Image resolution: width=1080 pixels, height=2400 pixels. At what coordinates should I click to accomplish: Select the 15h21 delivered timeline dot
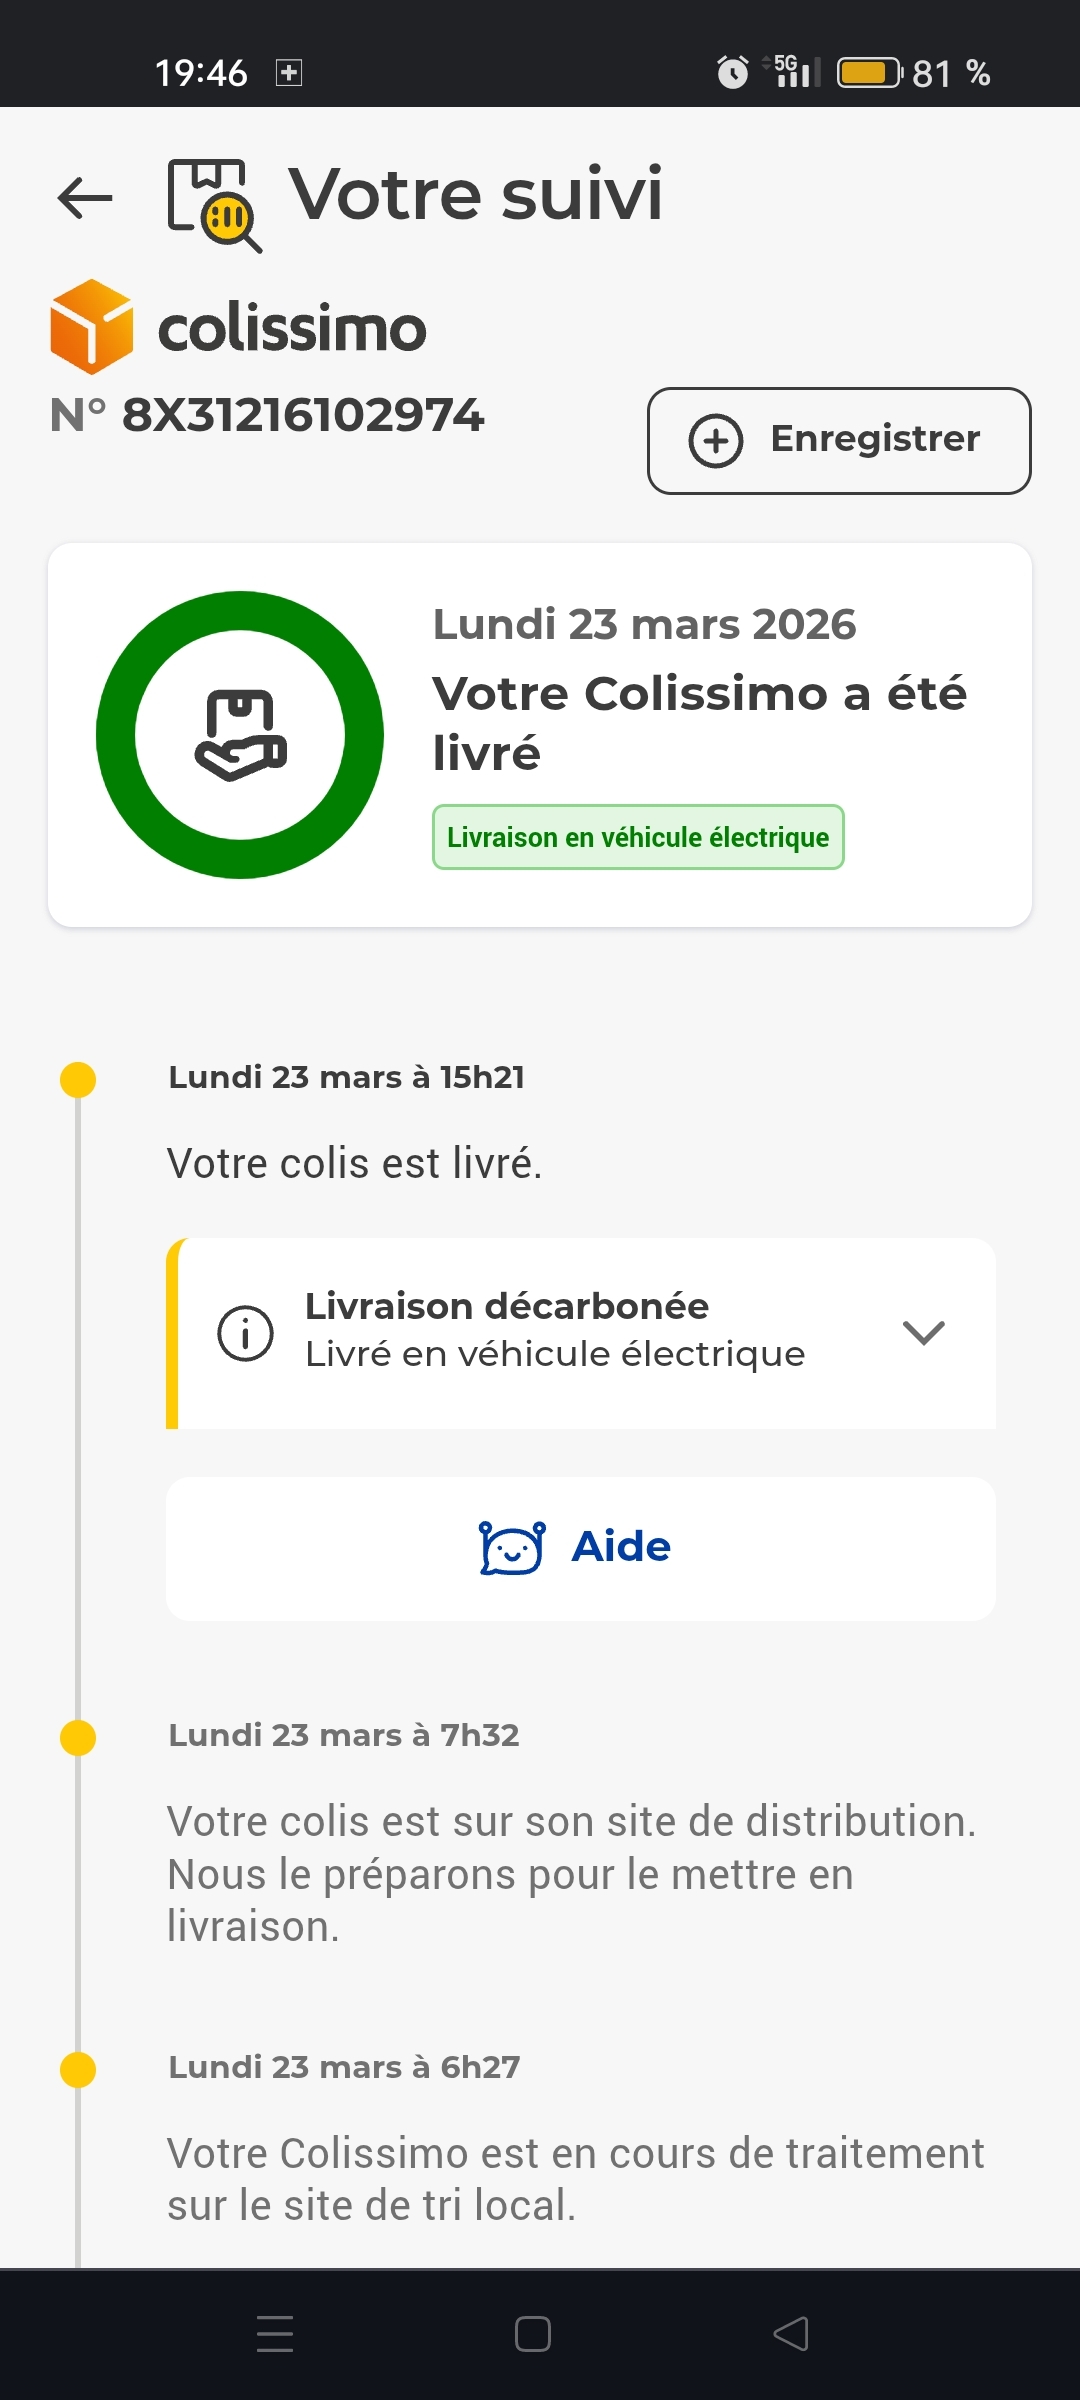tap(78, 1080)
